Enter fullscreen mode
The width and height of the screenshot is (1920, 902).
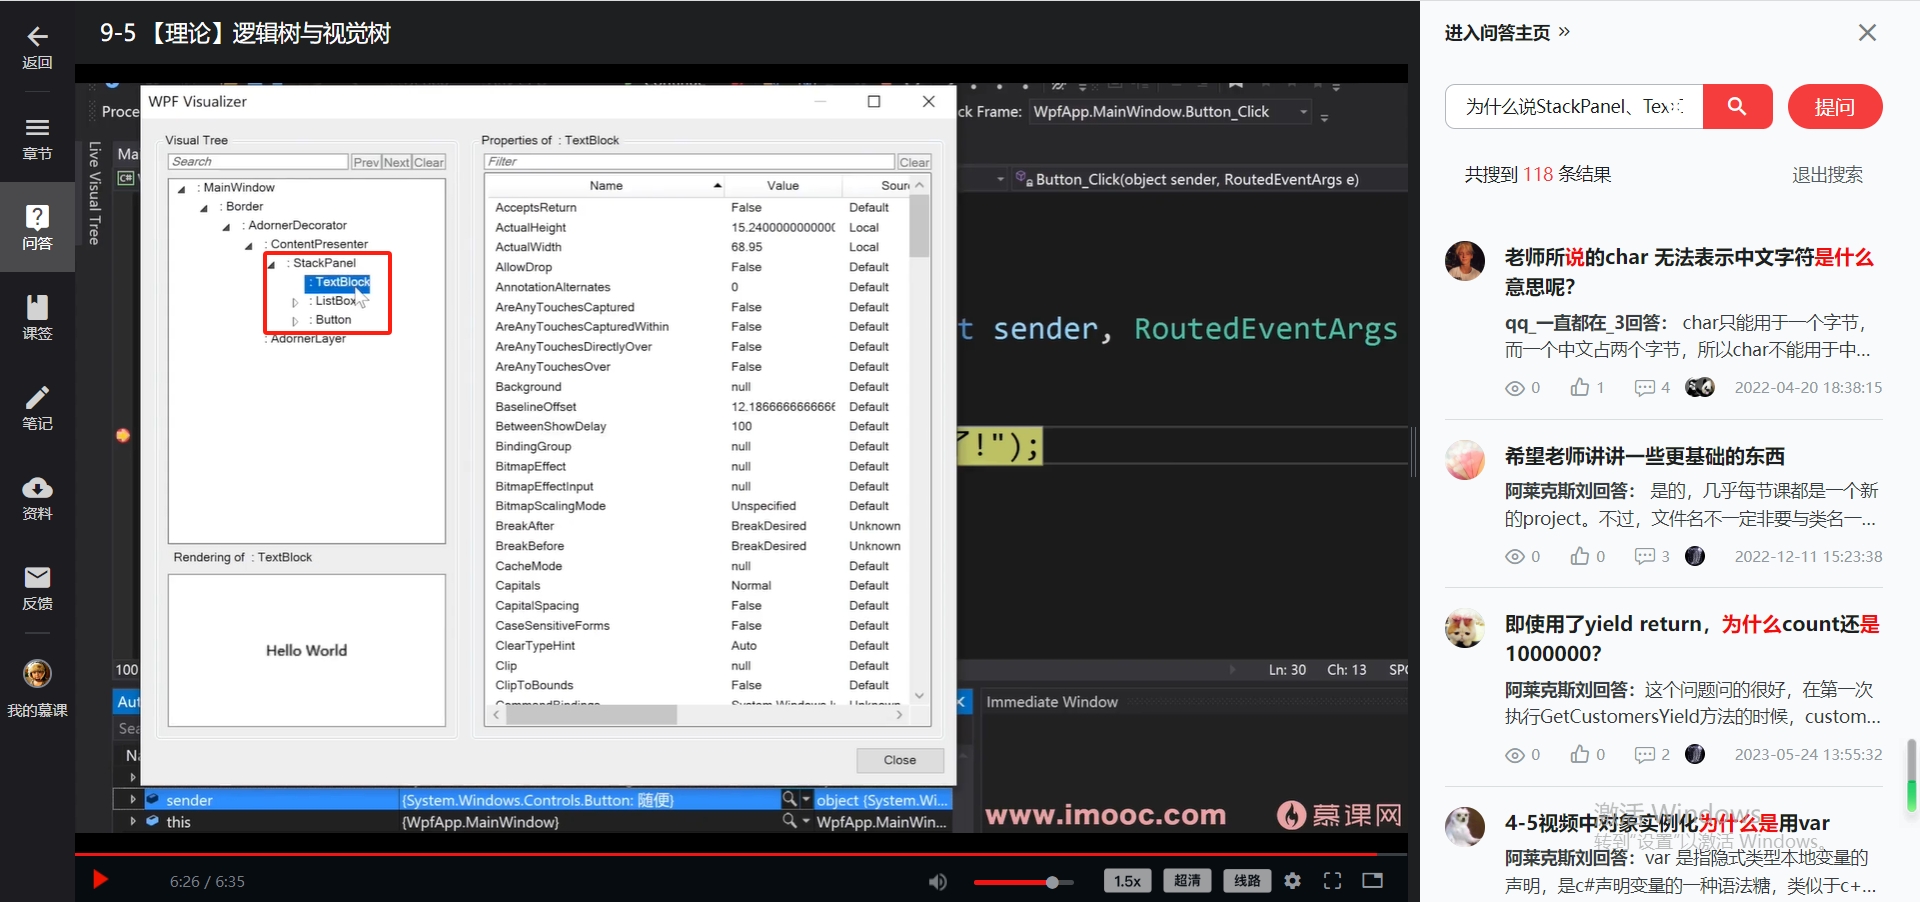coord(1333,881)
